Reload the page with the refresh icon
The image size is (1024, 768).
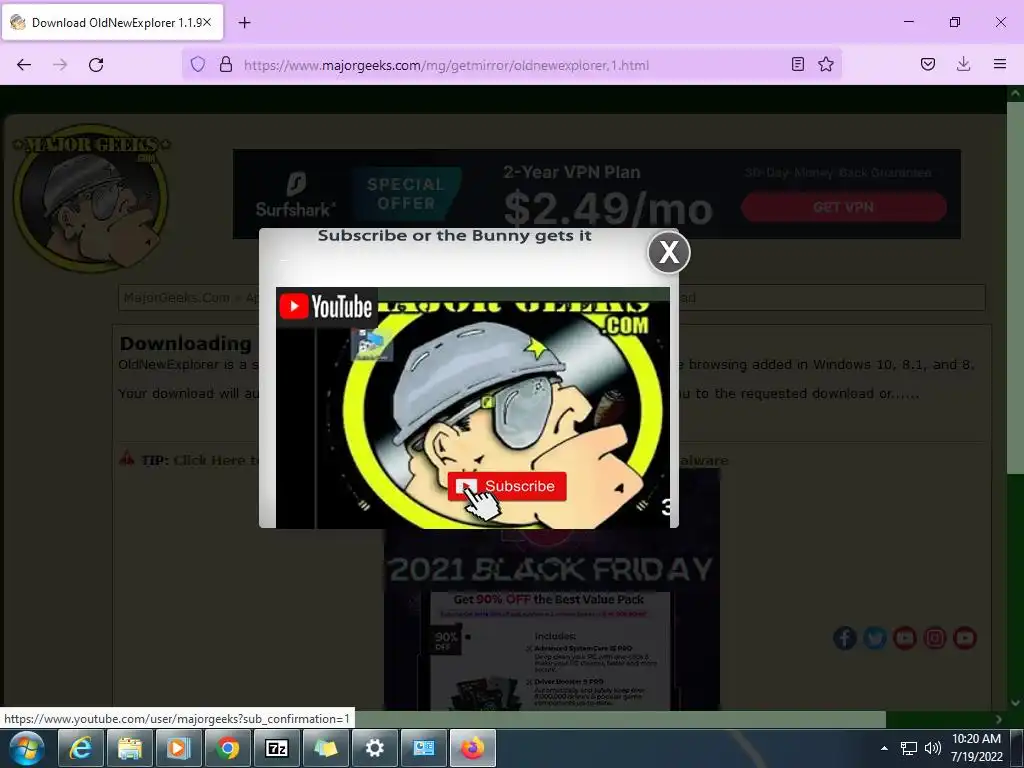coord(96,64)
